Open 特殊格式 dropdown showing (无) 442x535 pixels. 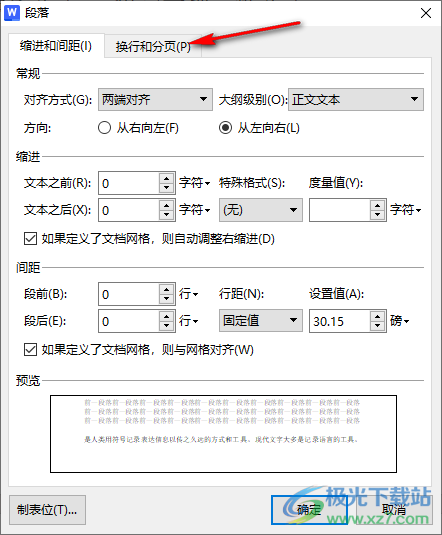point(261,210)
